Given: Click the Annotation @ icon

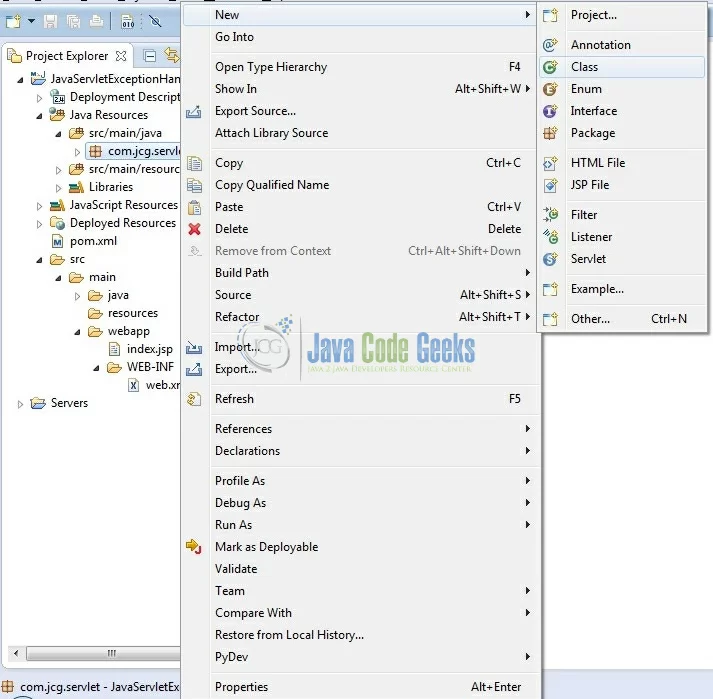Looking at the screenshot, I should [550, 45].
